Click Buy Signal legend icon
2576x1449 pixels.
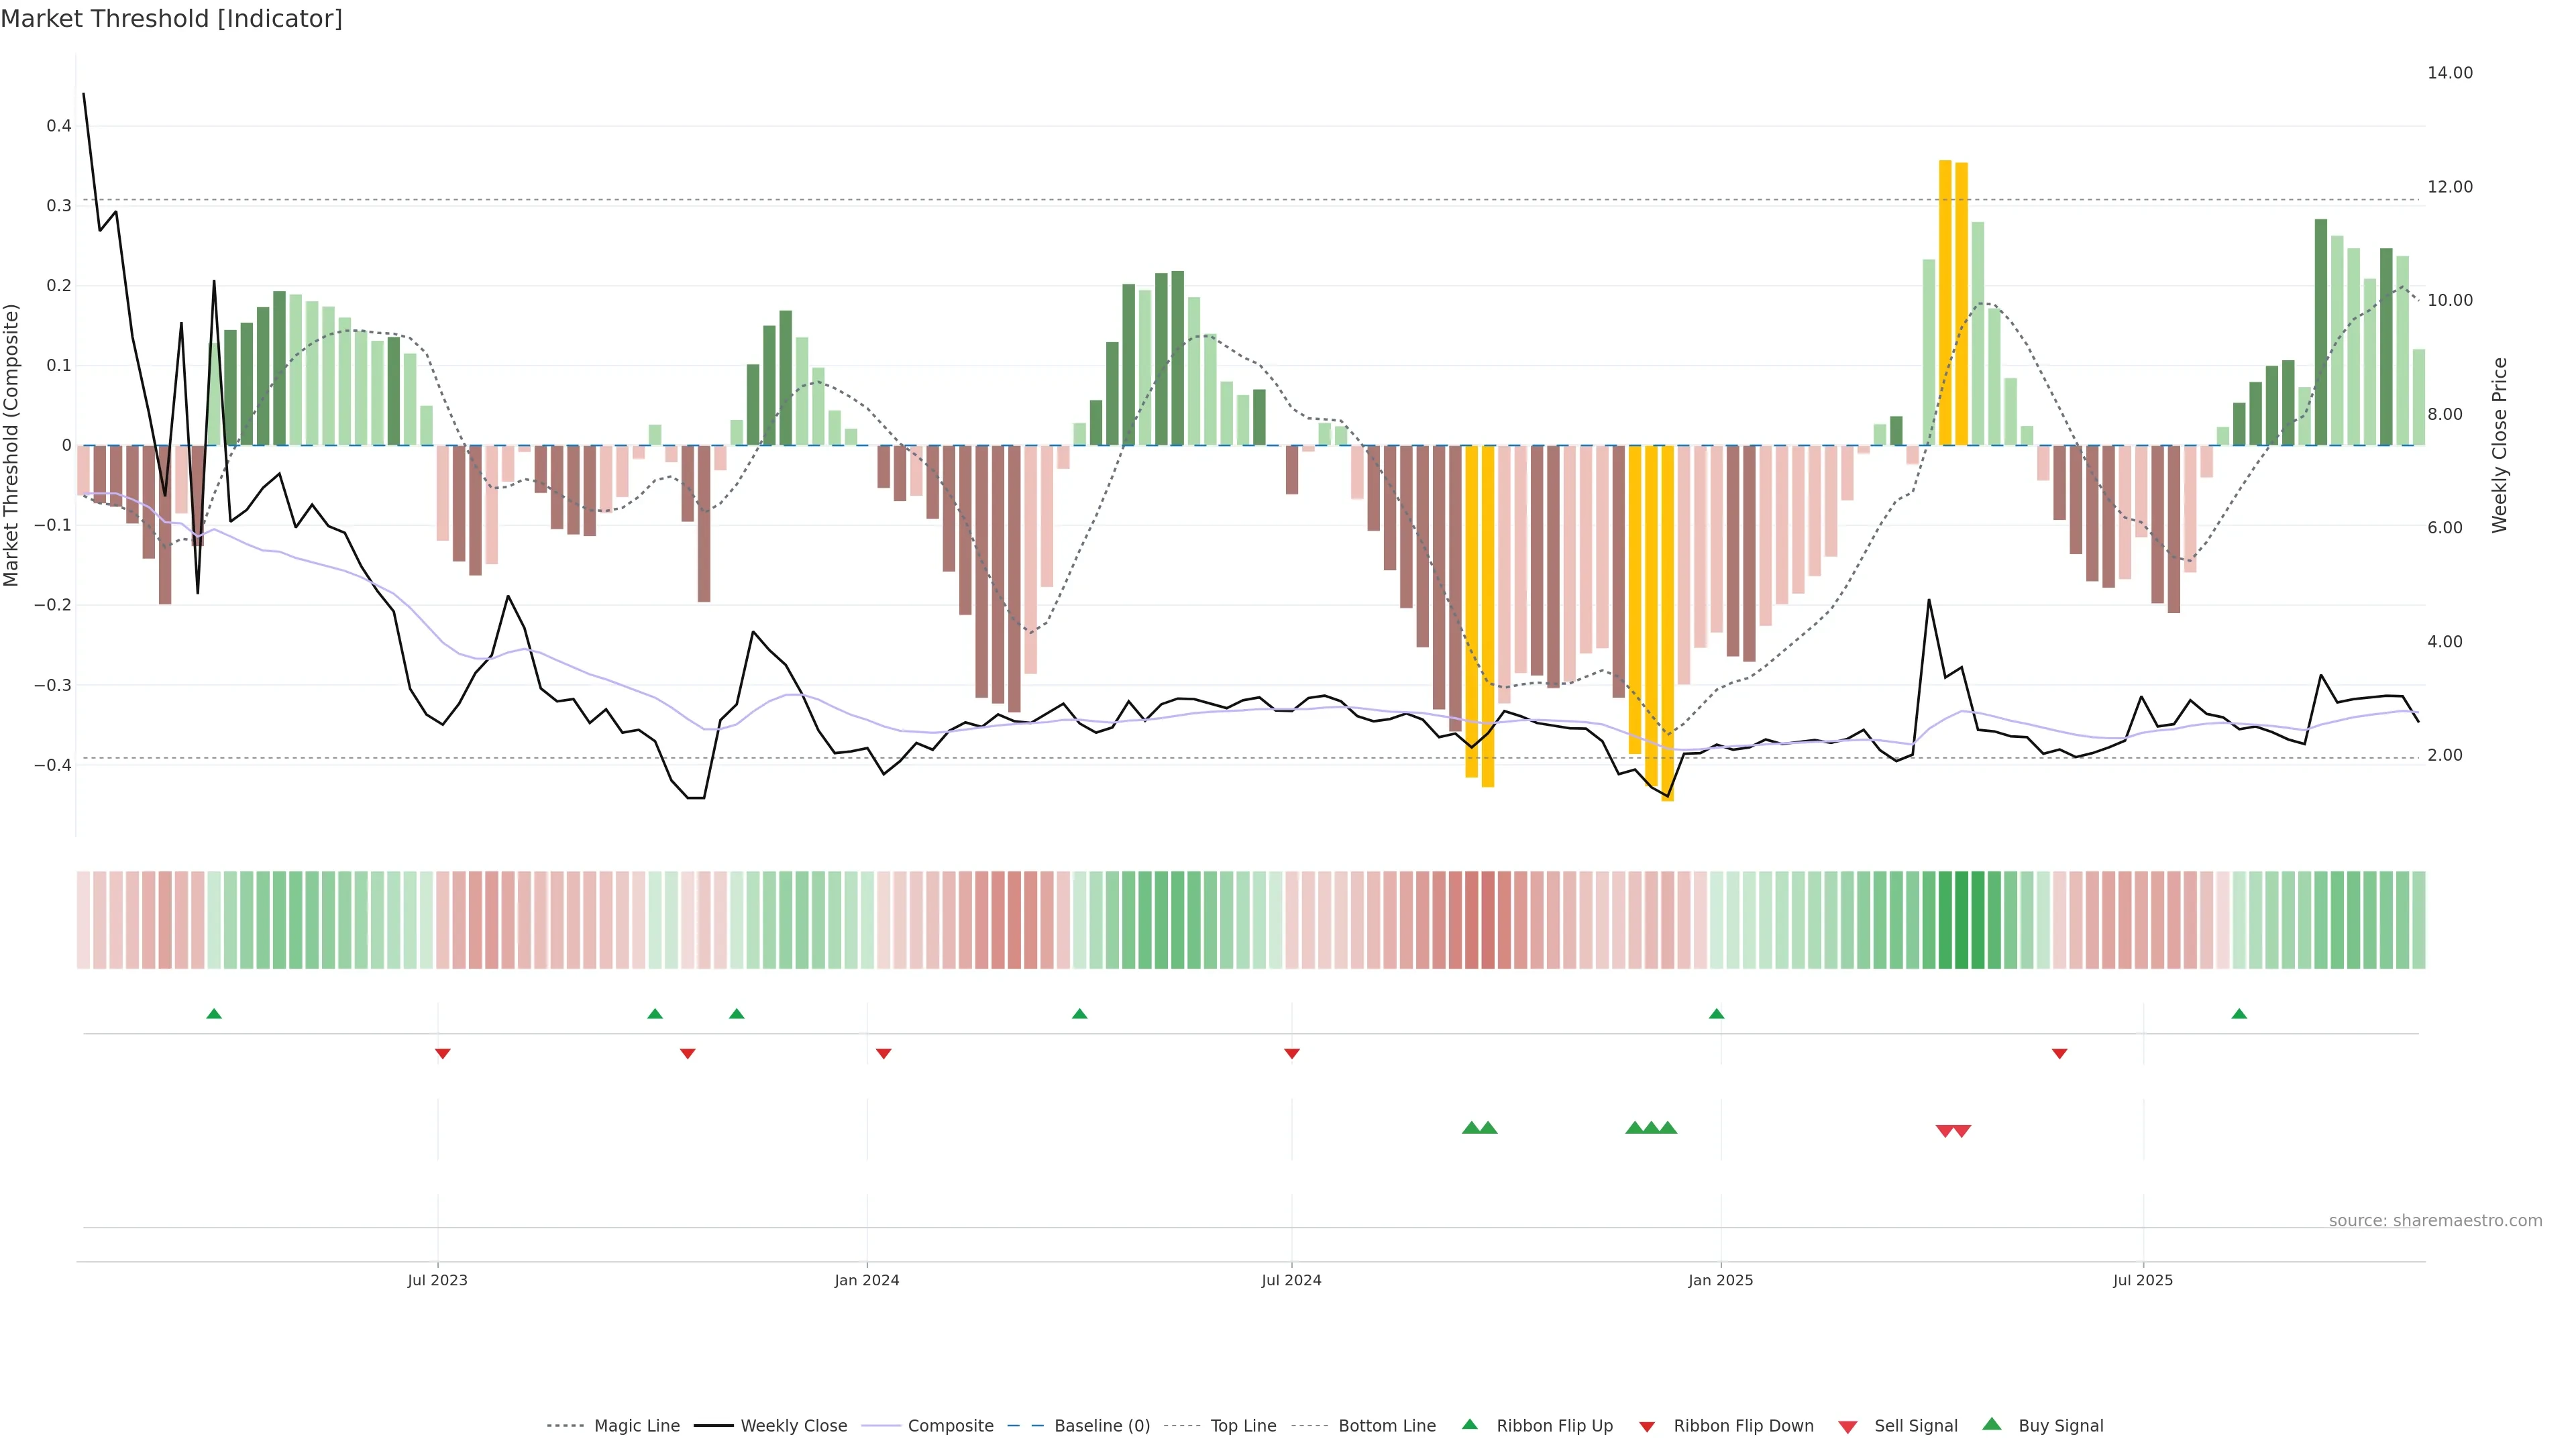[x=1991, y=1425]
